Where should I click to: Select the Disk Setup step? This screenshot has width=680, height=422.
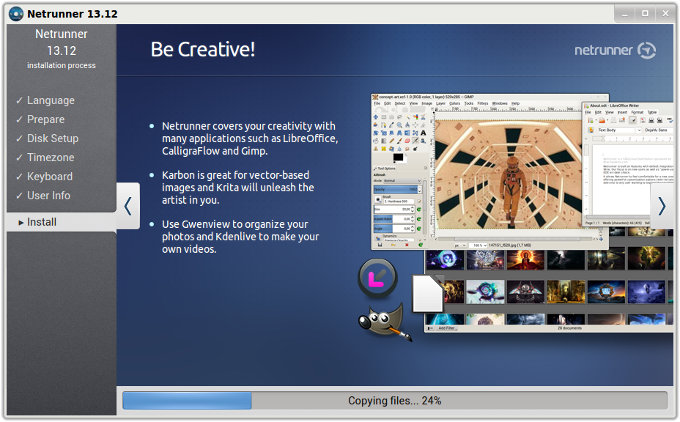coord(52,138)
